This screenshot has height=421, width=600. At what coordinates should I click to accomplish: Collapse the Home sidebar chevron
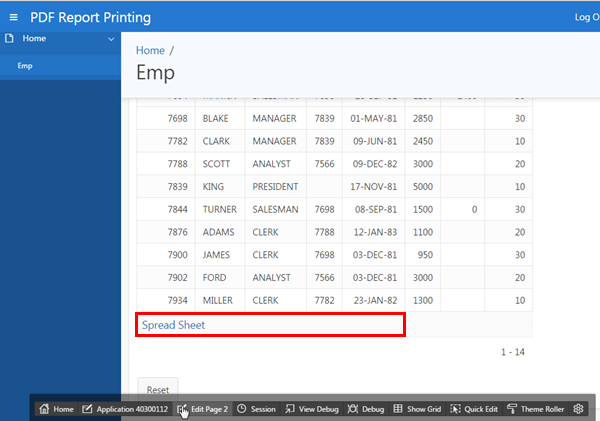point(111,39)
